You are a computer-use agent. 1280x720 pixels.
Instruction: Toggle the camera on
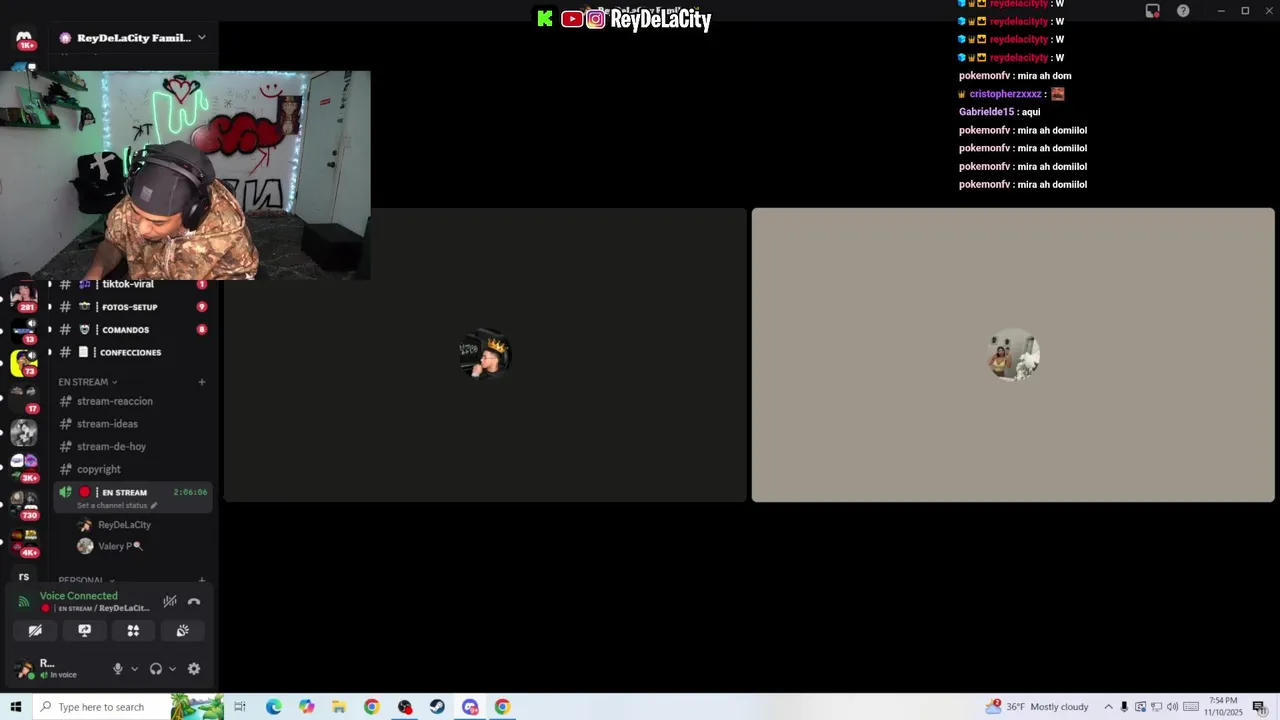35,631
